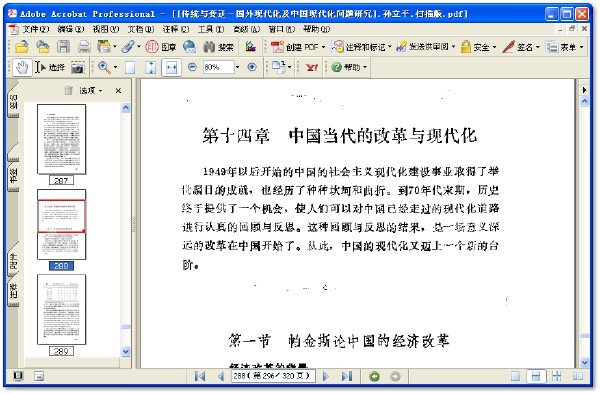Take a snapshot with the camera tool
600x394 pixels.
tap(78, 68)
